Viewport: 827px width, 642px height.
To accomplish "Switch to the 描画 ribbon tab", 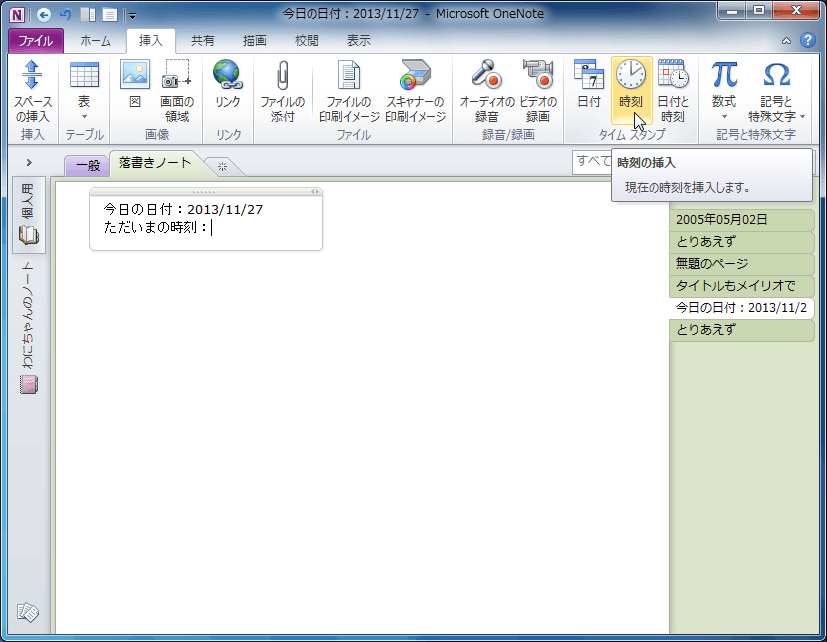I will [x=254, y=41].
